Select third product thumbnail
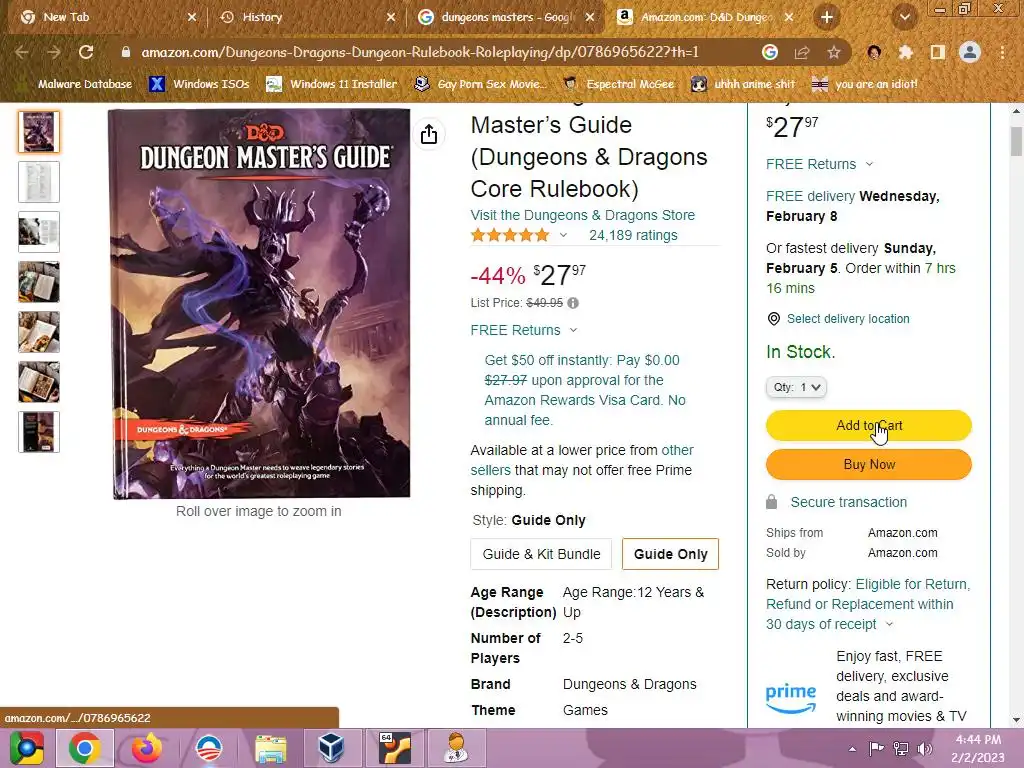This screenshot has width=1024, height=768. click(x=39, y=232)
